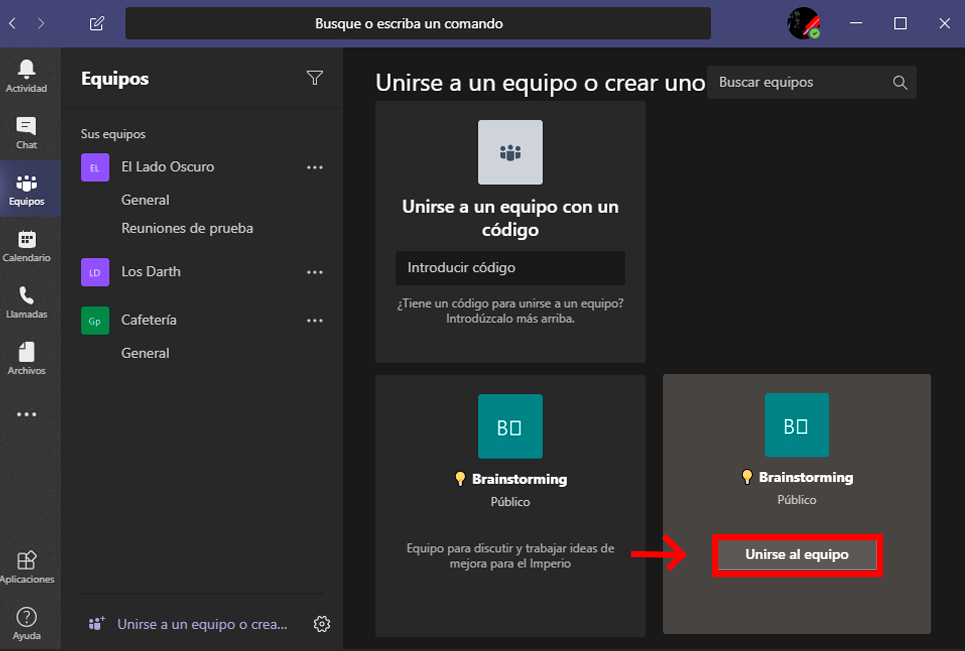
Task: Switch to the Chat section
Action: click(27, 131)
